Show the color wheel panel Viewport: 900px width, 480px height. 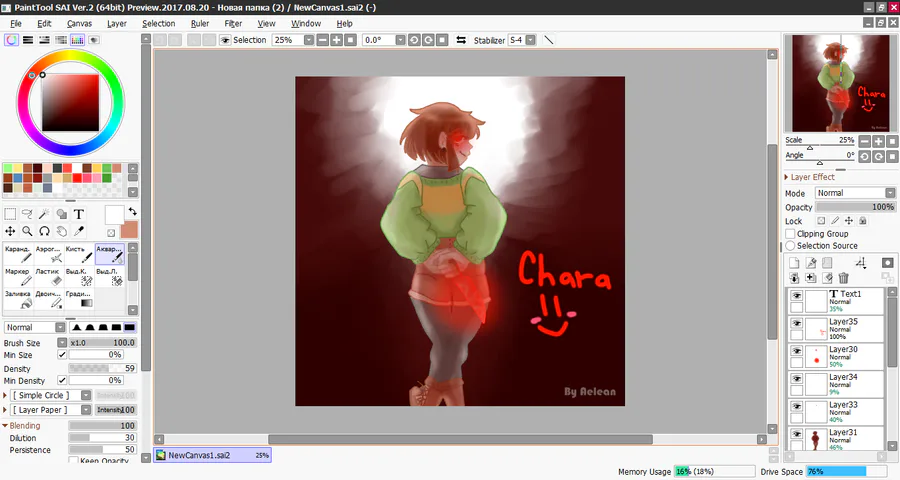[11, 40]
